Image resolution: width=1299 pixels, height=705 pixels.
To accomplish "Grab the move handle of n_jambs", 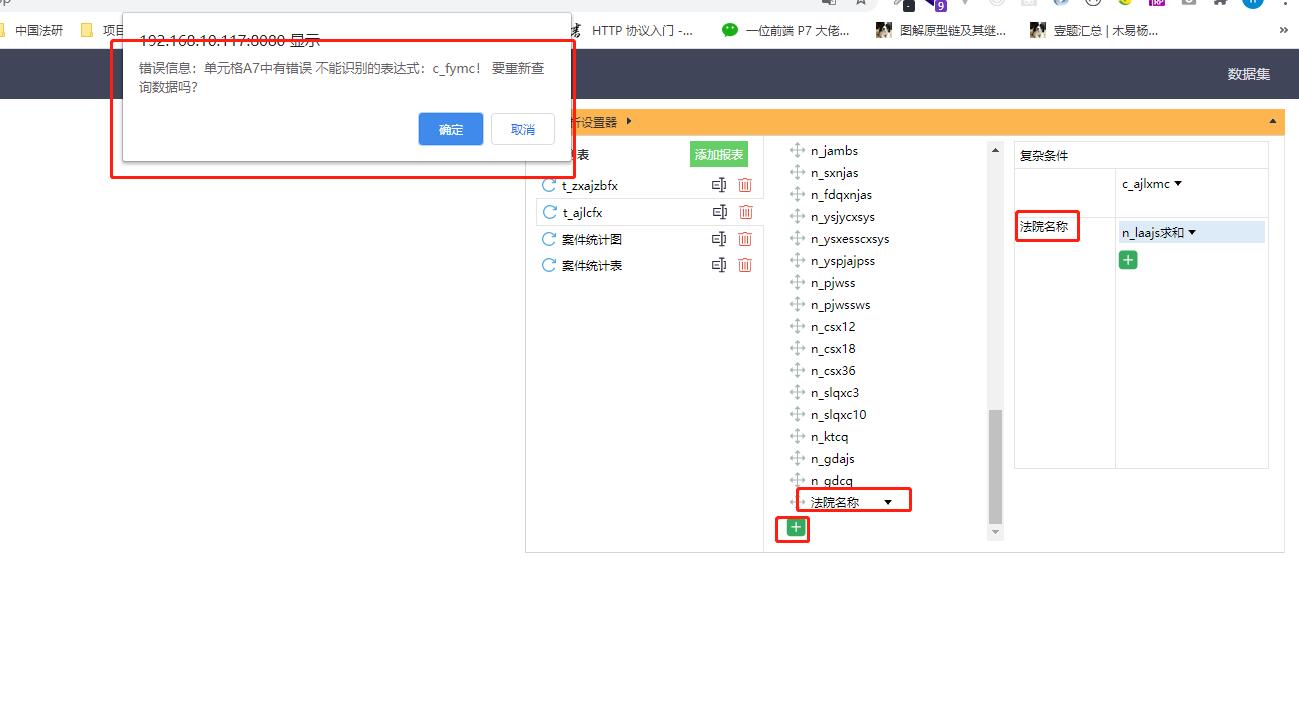I will pyautogui.click(x=797, y=150).
